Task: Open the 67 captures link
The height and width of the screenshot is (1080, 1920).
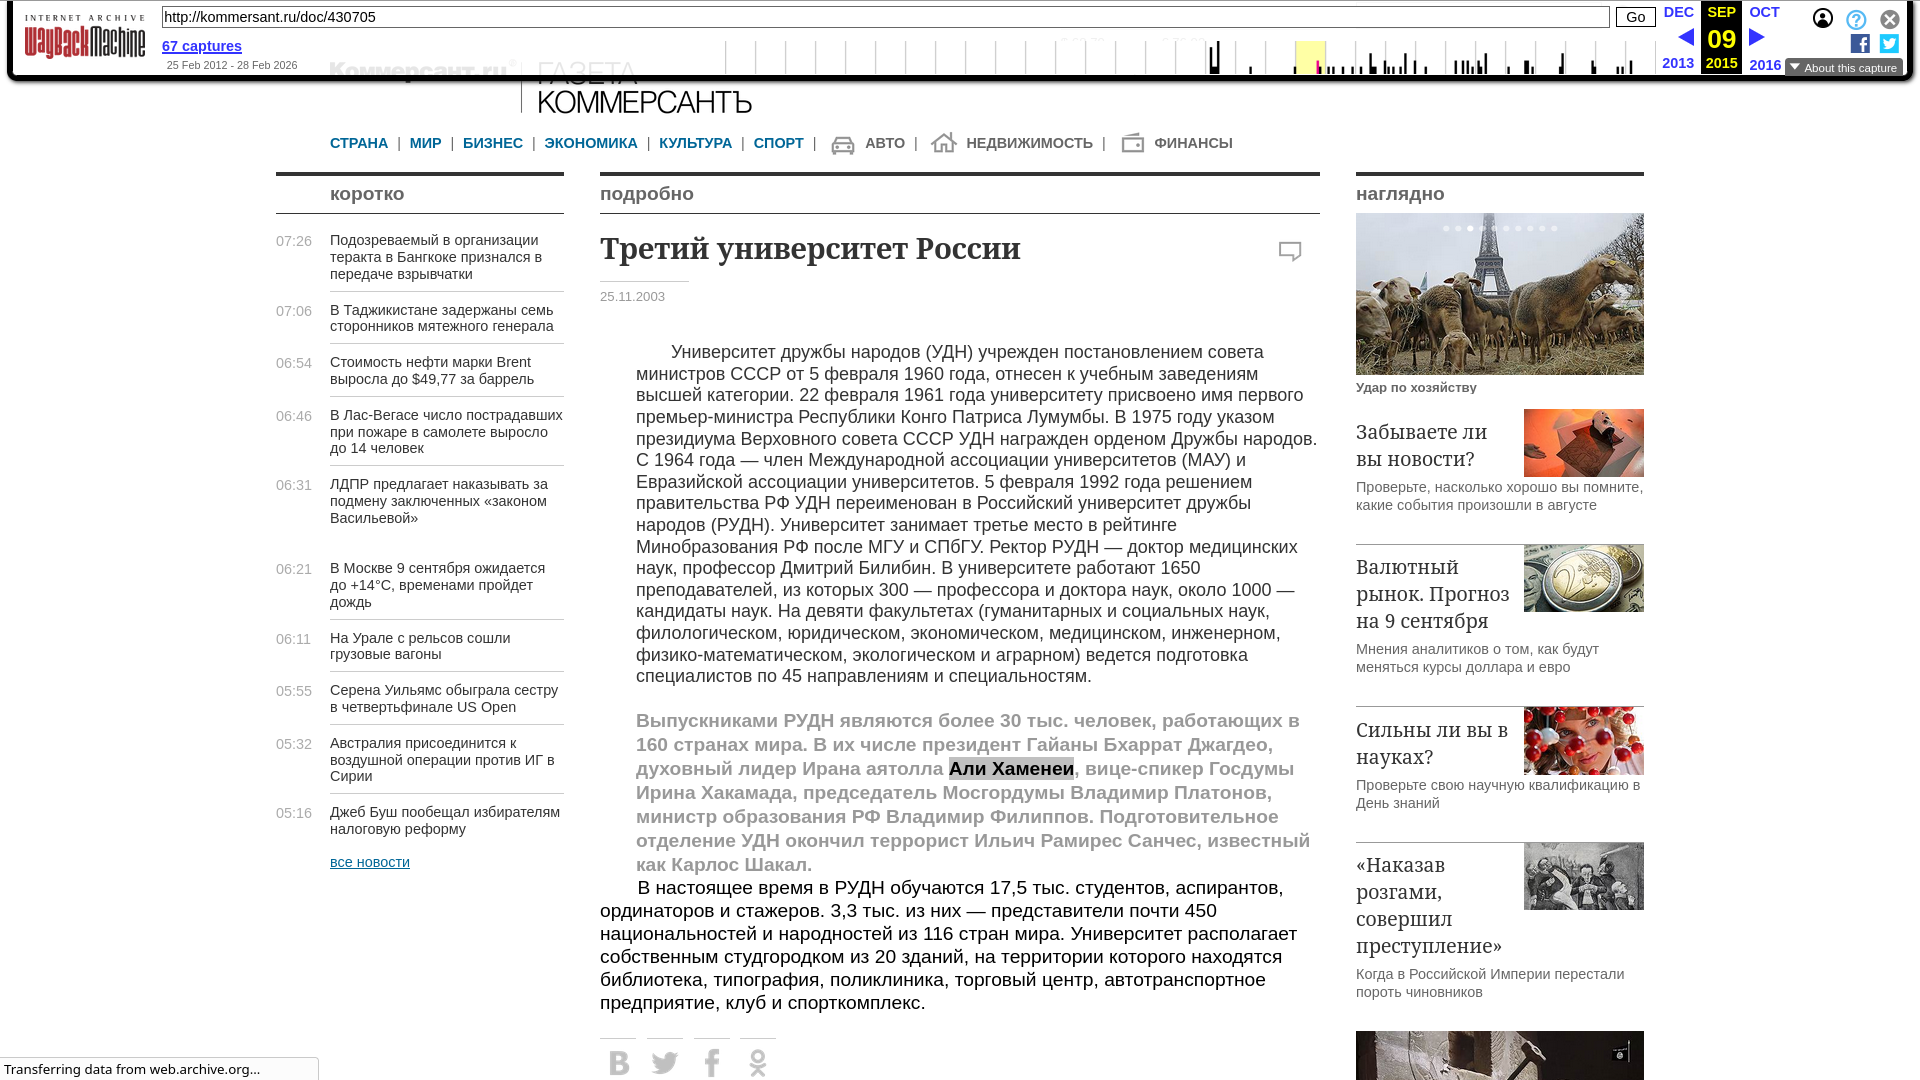Action: 202,47
